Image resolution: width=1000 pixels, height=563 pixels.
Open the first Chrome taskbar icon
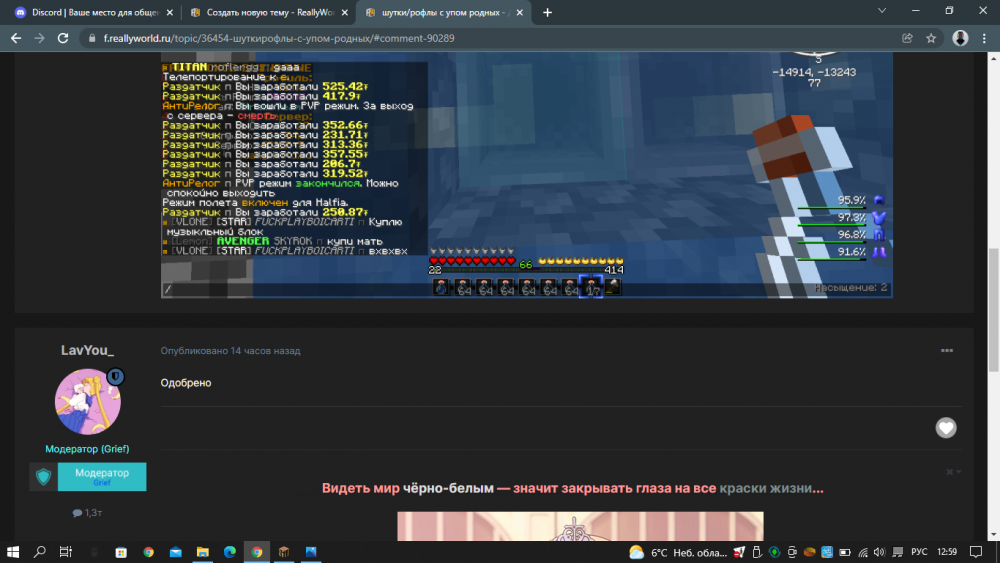click(149, 552)
